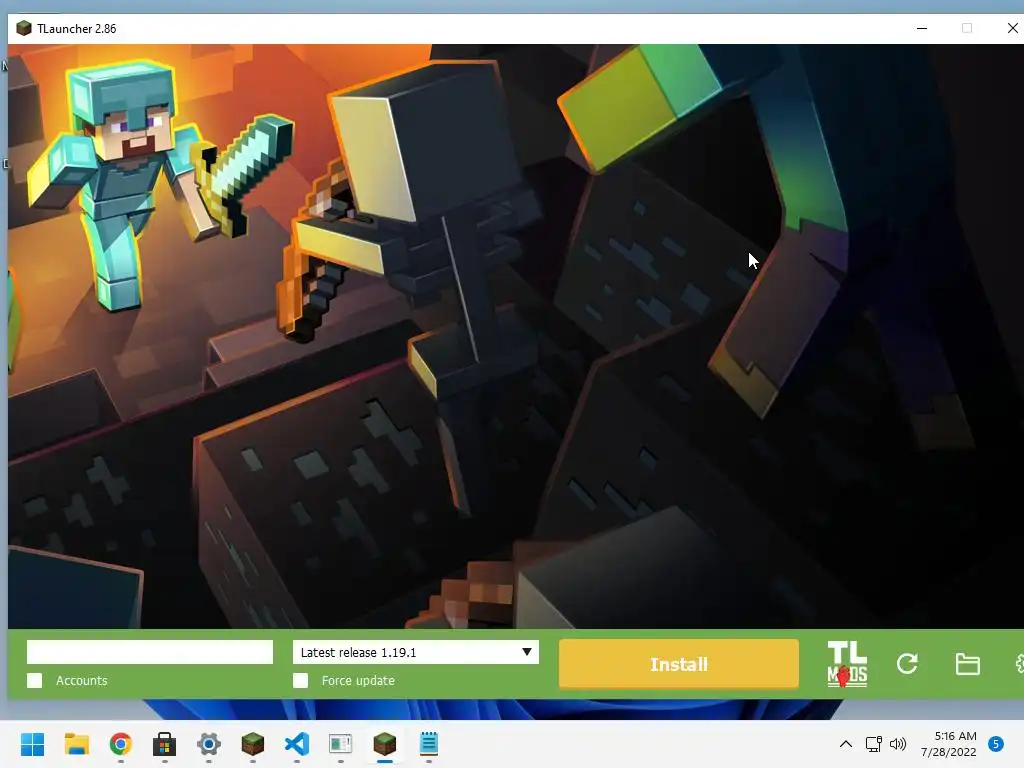Enable the Force update checkbox

(300, 680)
